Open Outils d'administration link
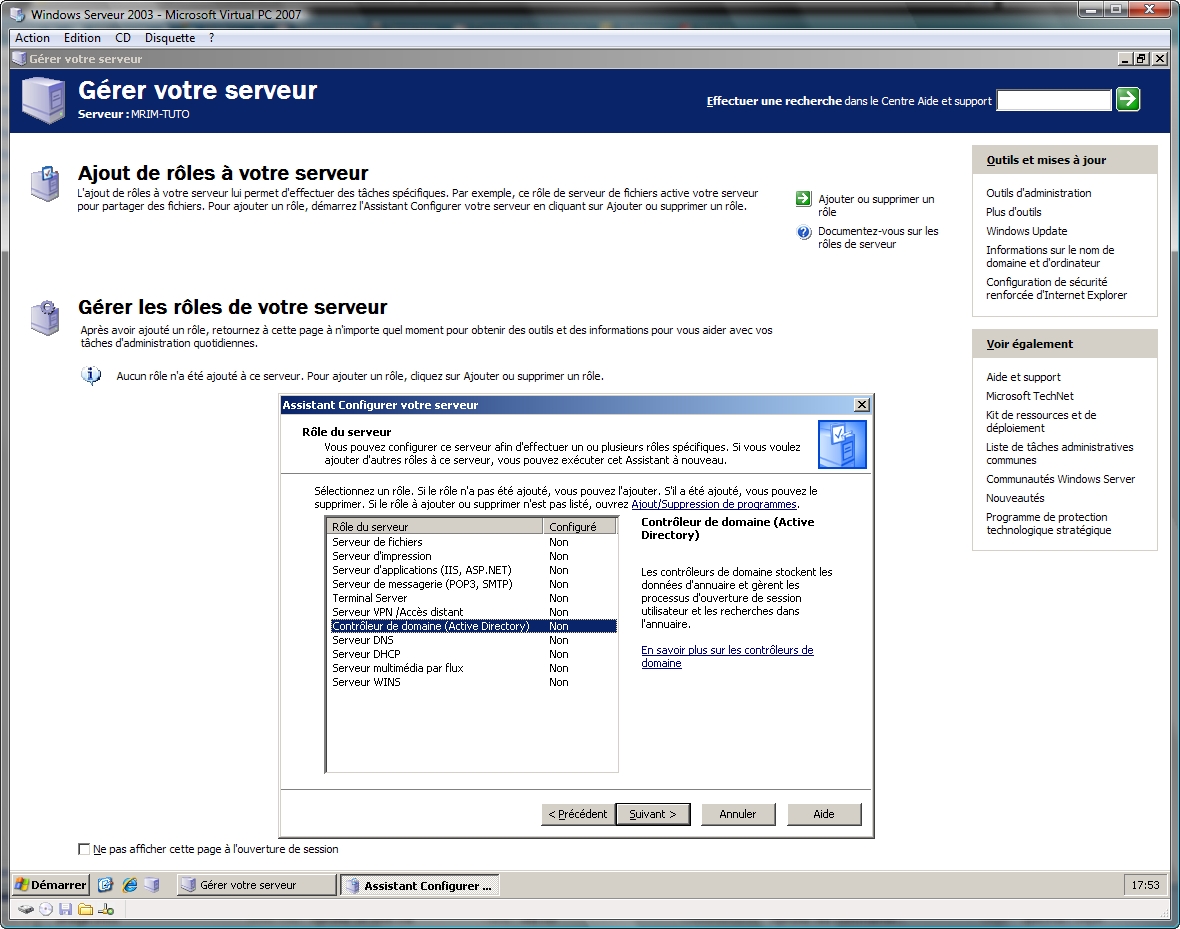Screen dimensions: 1180x929 (1039, 193)
